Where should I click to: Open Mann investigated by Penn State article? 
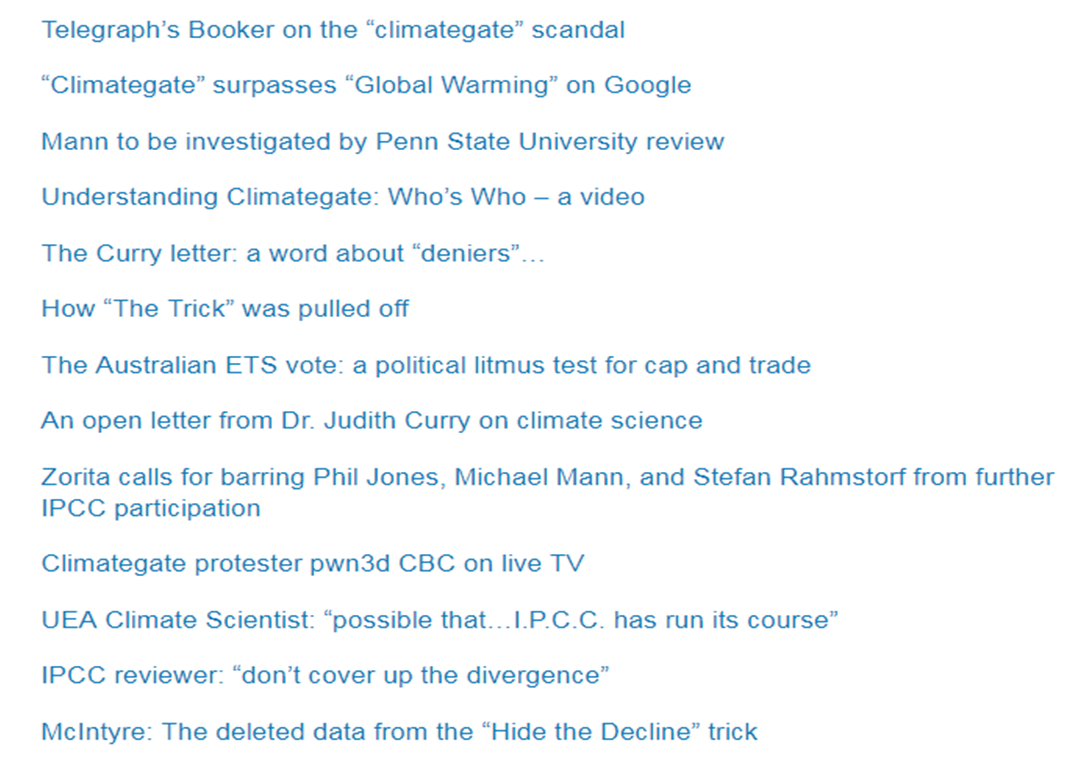382,142
